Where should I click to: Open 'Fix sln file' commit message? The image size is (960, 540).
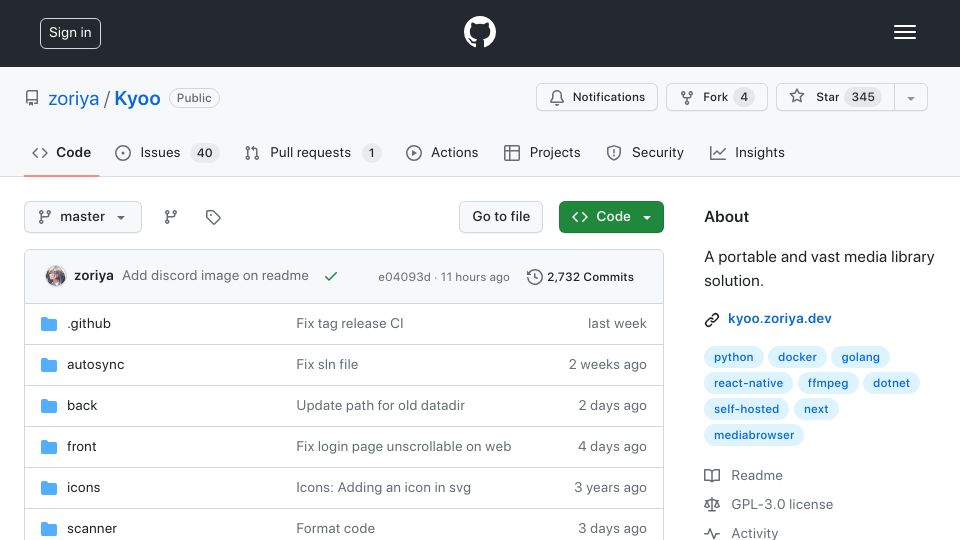[327, 364]
